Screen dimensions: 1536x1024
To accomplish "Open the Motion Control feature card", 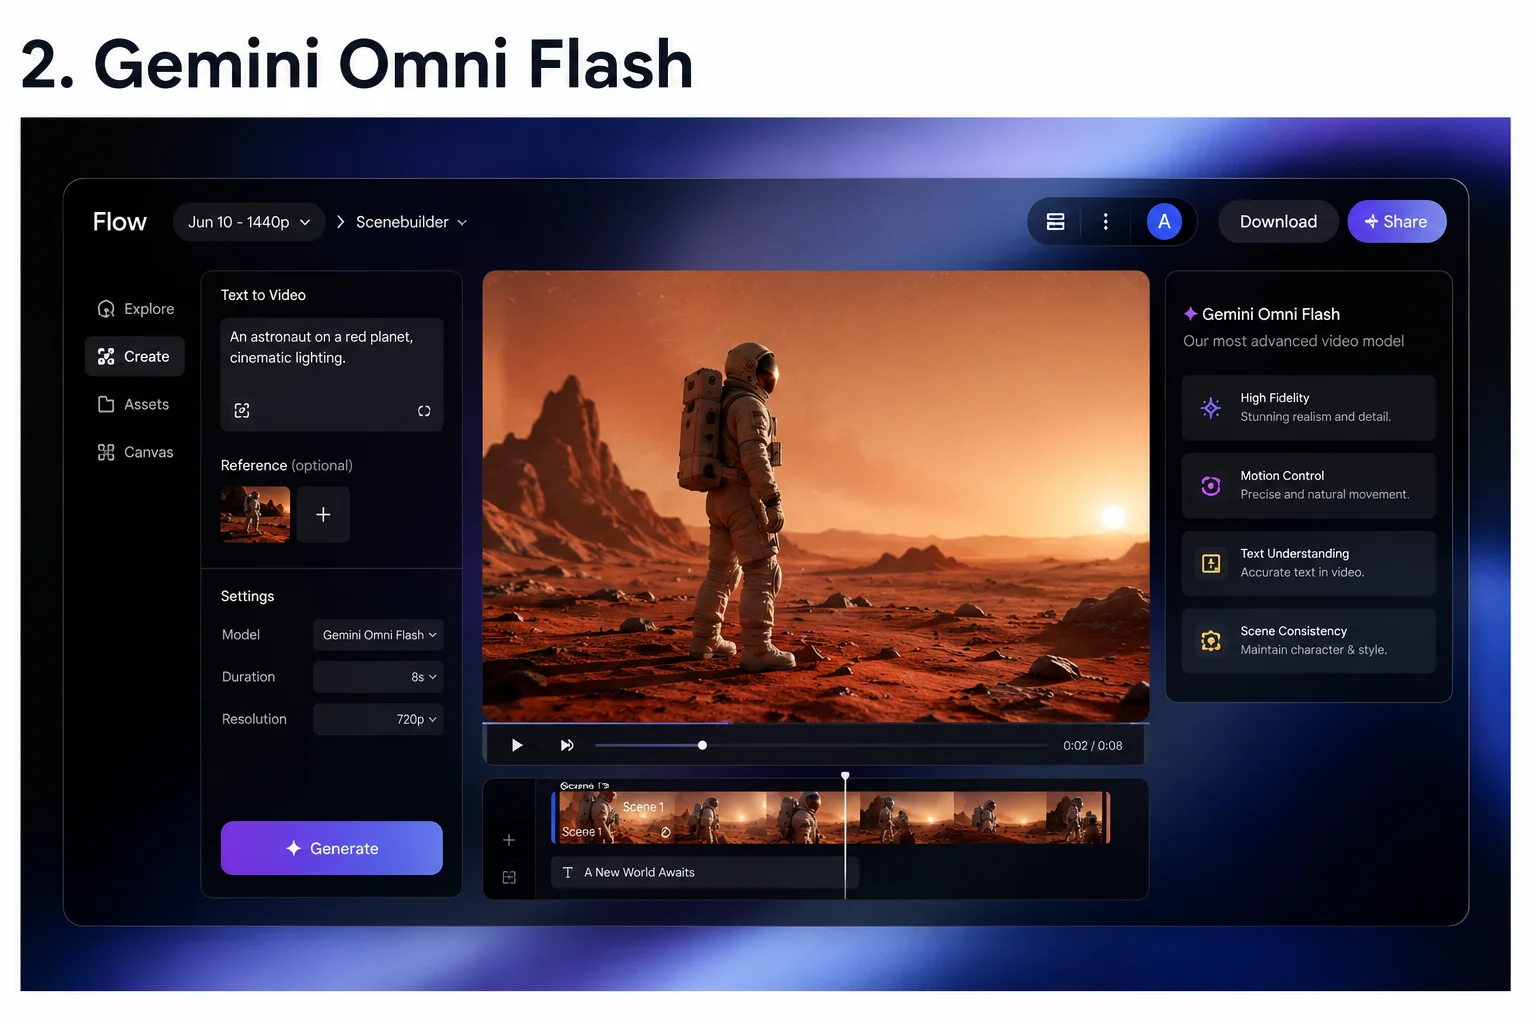I will point(1309,486).
